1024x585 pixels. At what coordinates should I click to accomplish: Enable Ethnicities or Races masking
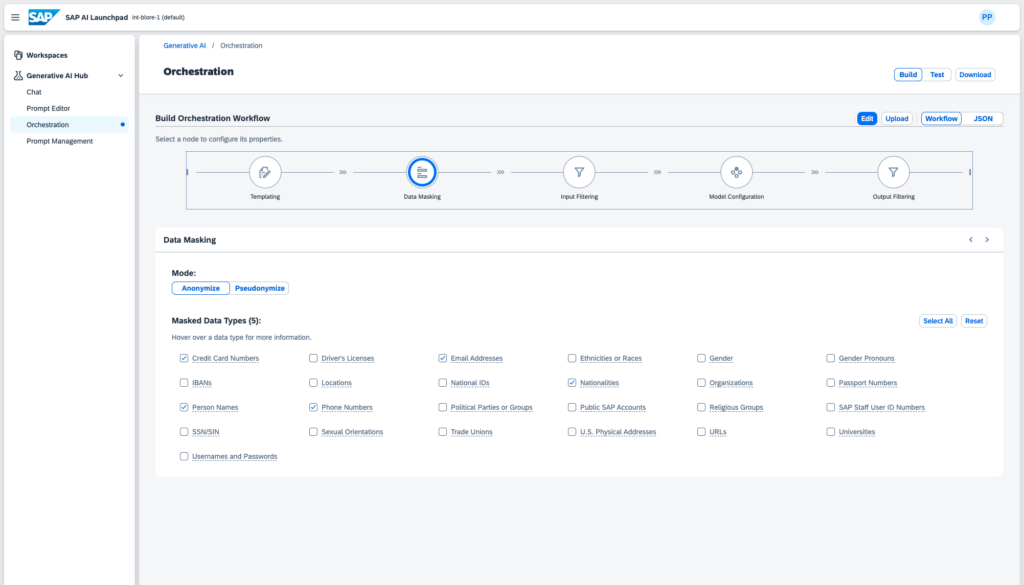[572, 358]
